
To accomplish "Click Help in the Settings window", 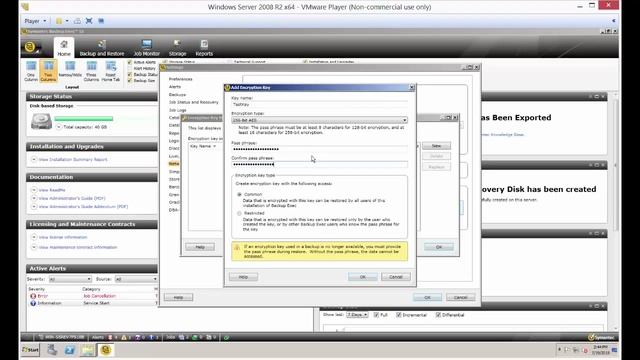I will click(178, 297).
